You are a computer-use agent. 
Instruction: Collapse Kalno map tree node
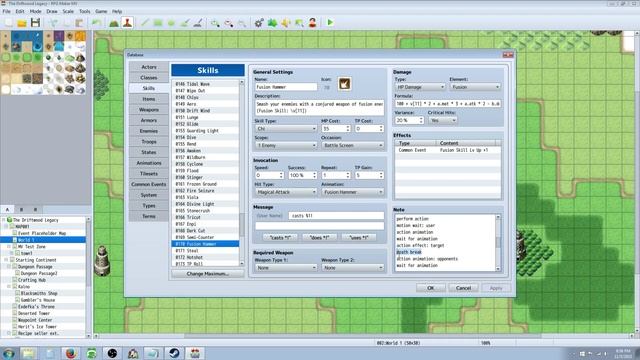point(9,287)
